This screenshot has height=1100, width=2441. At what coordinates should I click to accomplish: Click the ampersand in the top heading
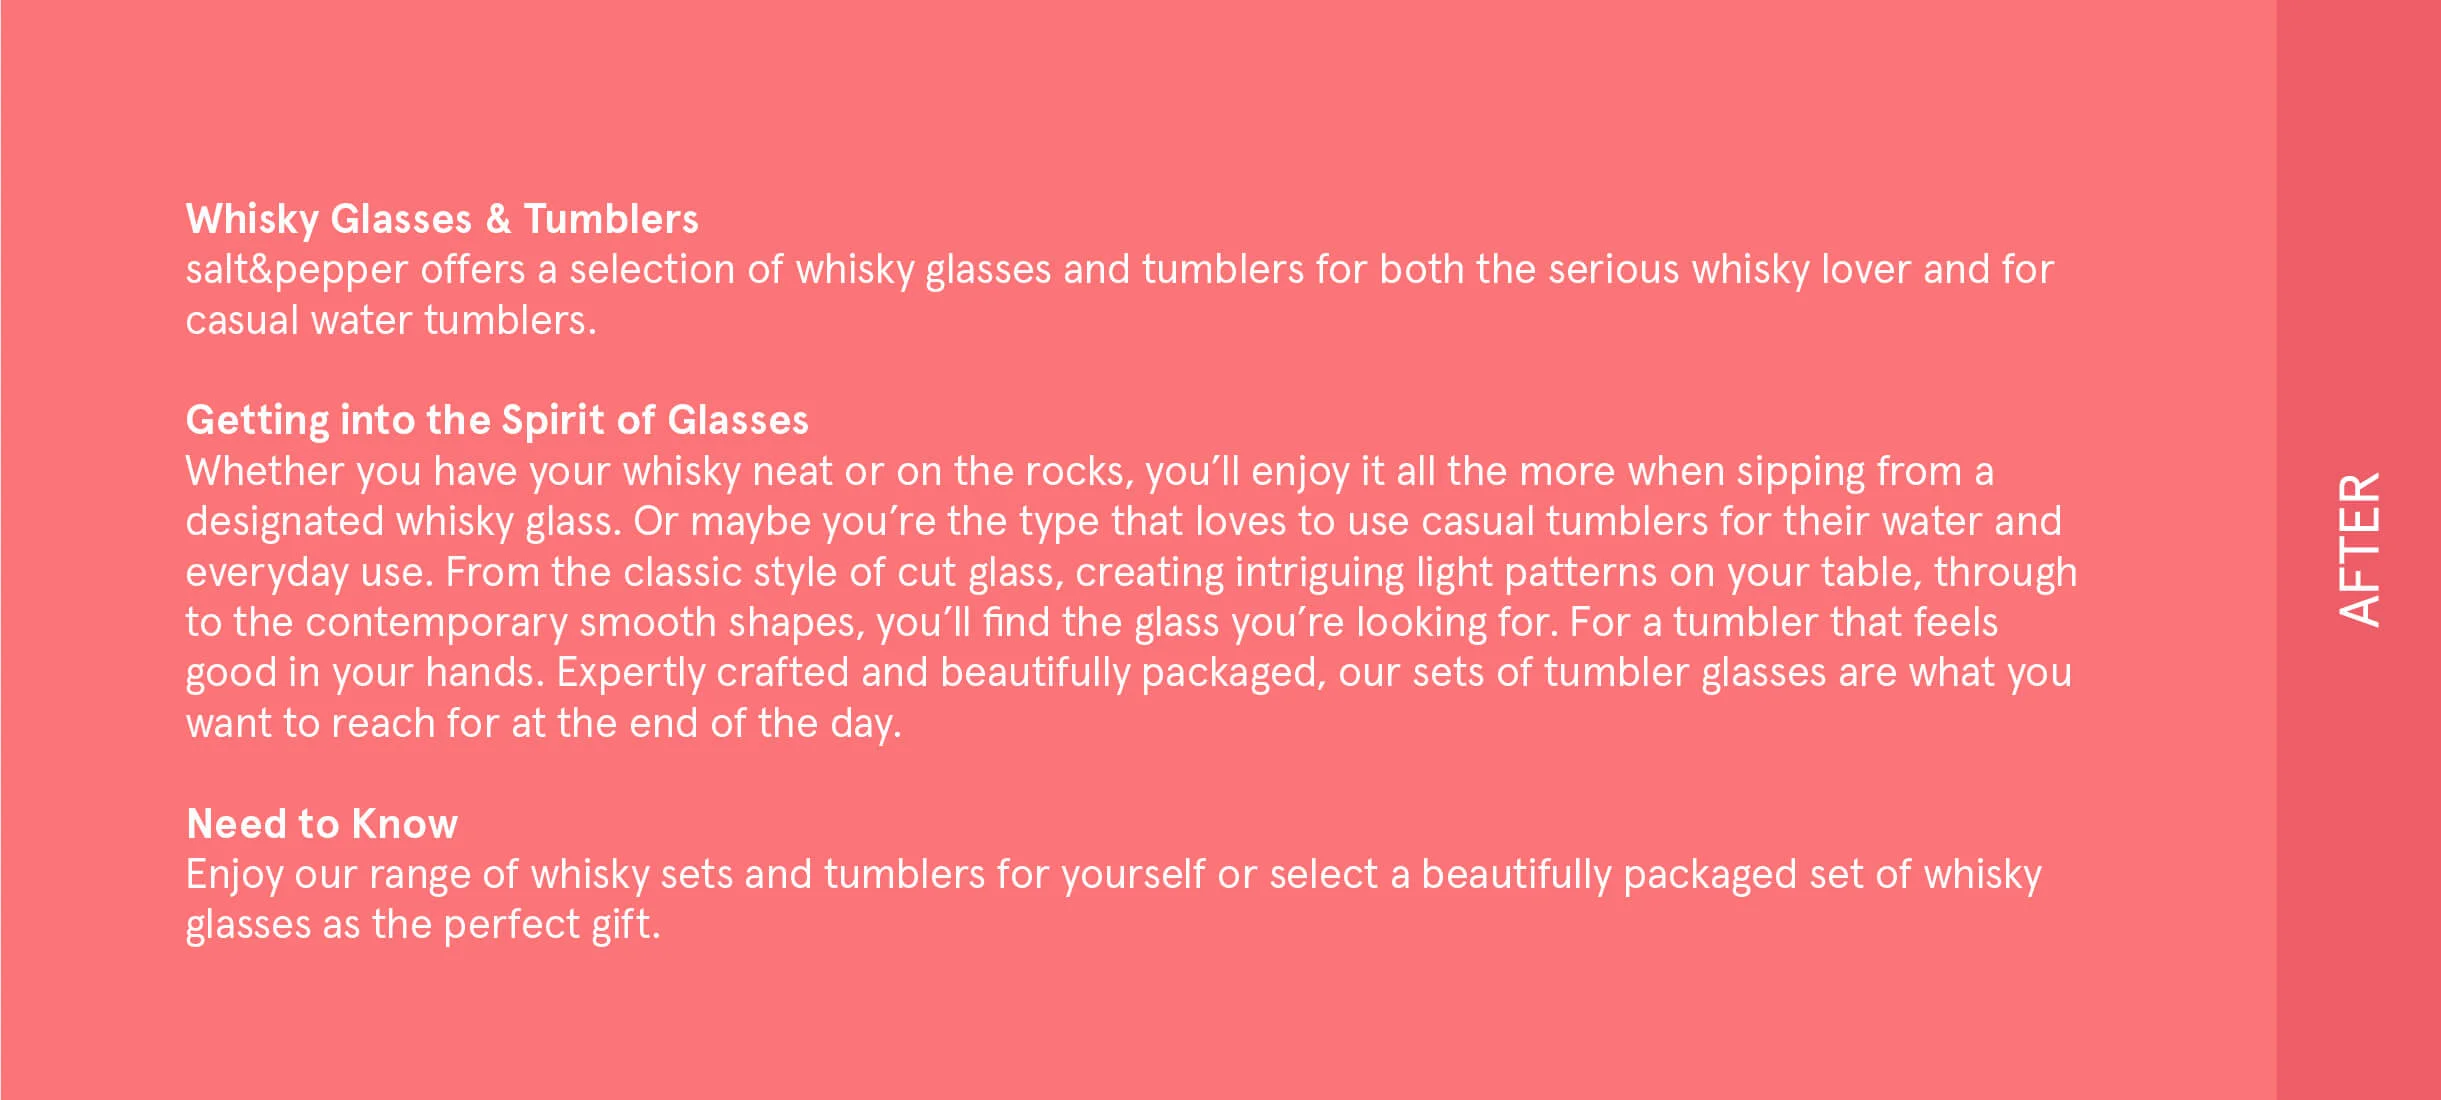coord(498,219)
